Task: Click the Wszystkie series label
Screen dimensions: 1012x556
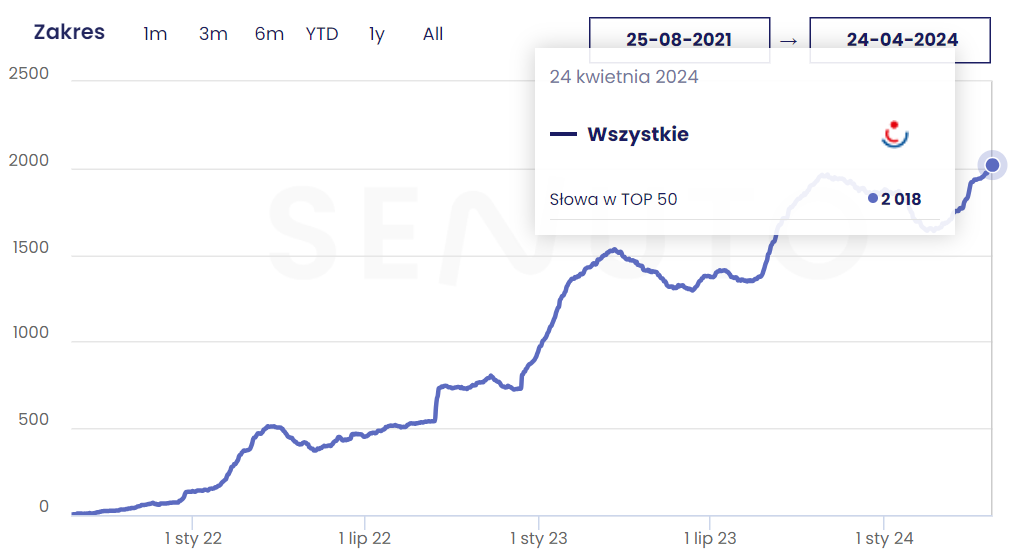Action: click(x=638, y=135)
